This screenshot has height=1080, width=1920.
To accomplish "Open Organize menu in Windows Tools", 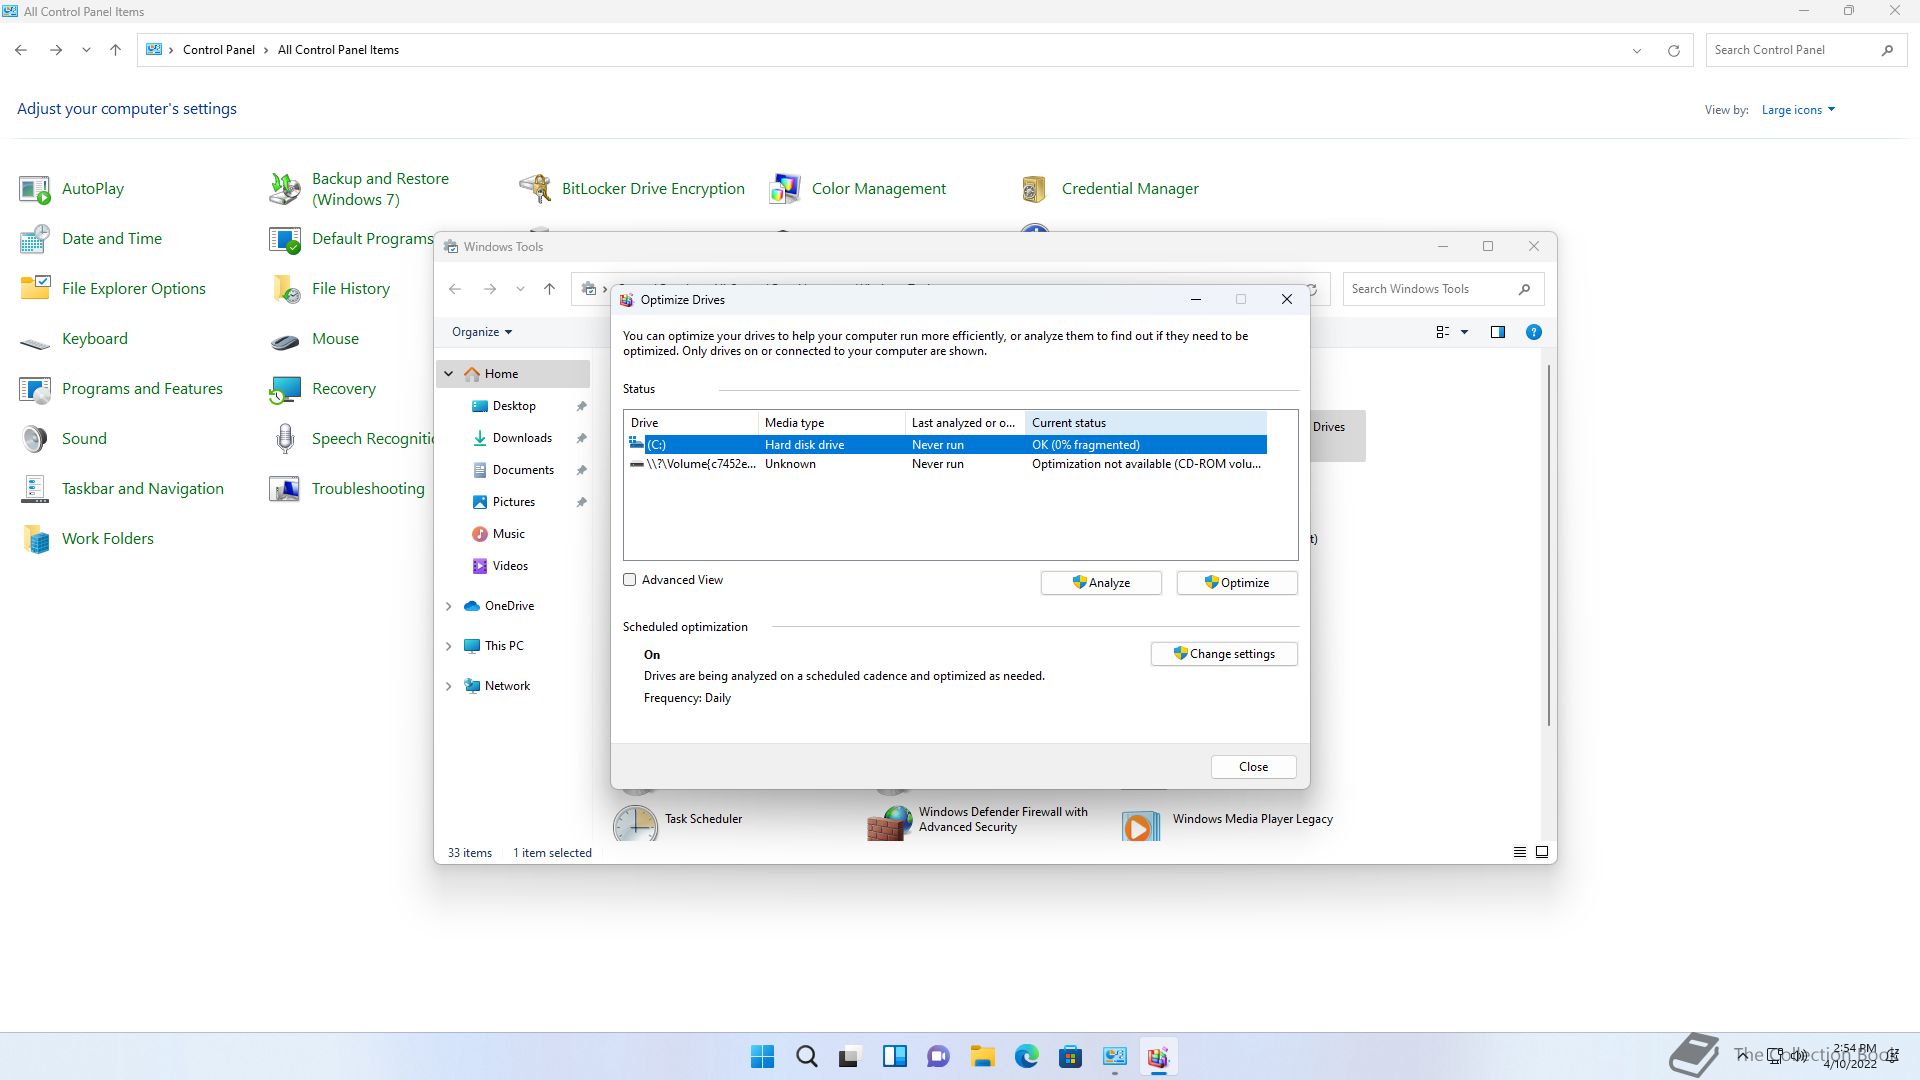I will 482,332.
